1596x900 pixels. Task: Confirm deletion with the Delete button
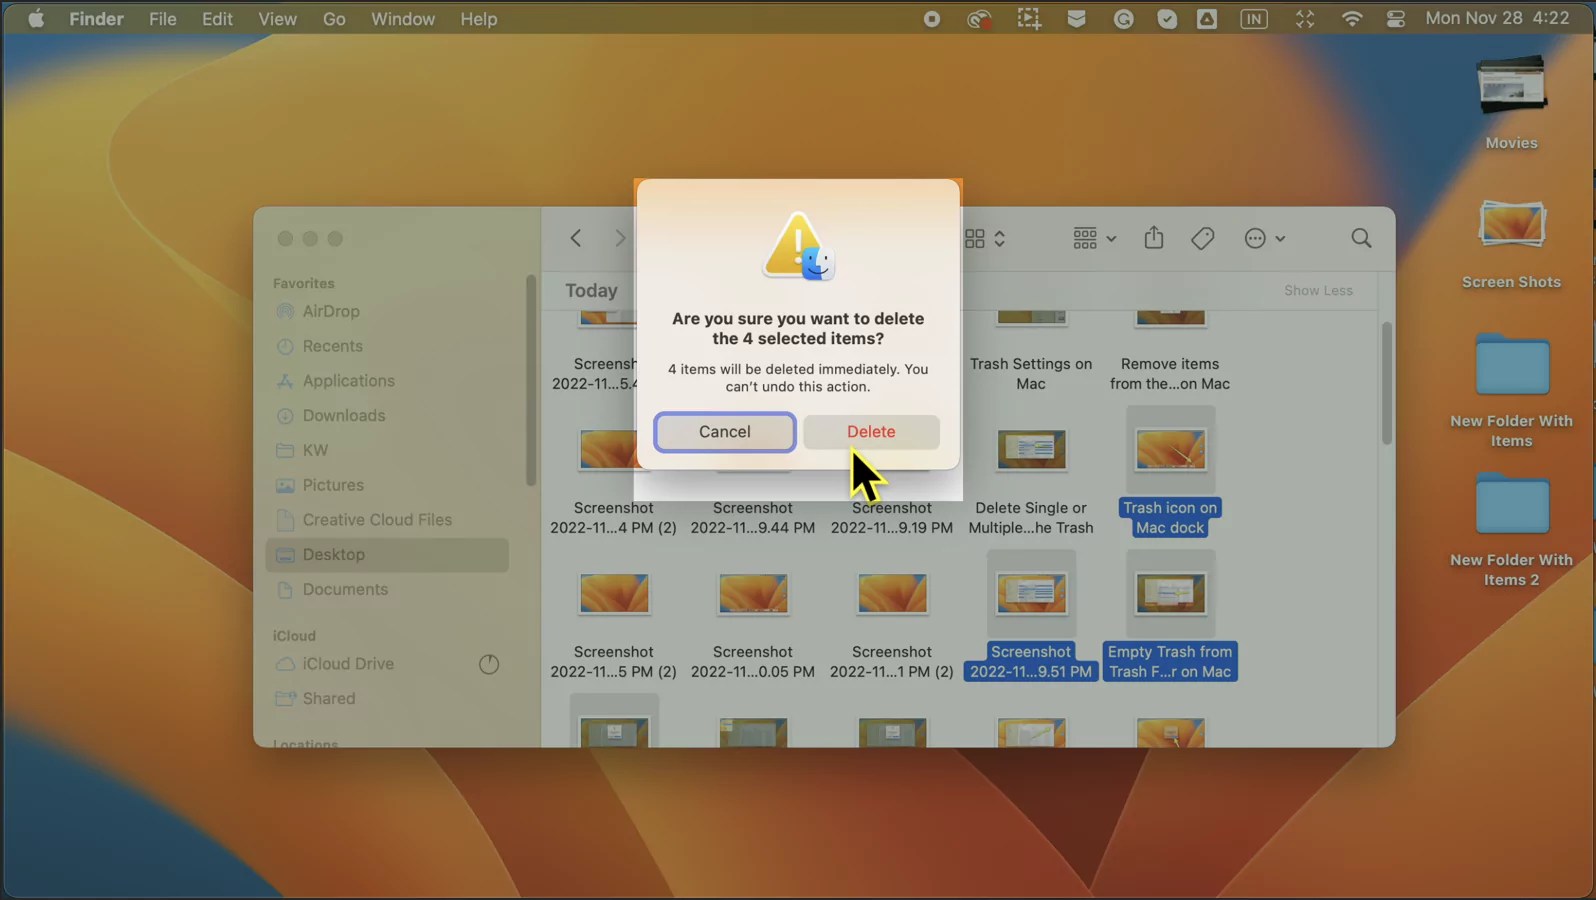[871, 432]
